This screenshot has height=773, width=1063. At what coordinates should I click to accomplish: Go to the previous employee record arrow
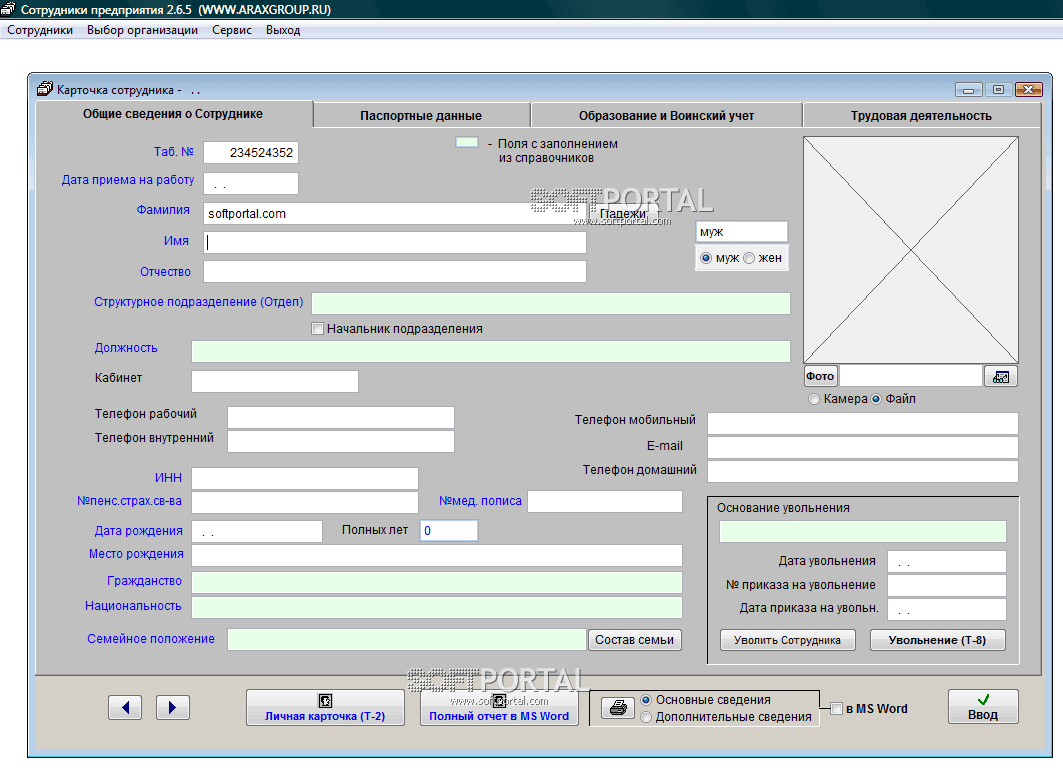pos(125,707)
